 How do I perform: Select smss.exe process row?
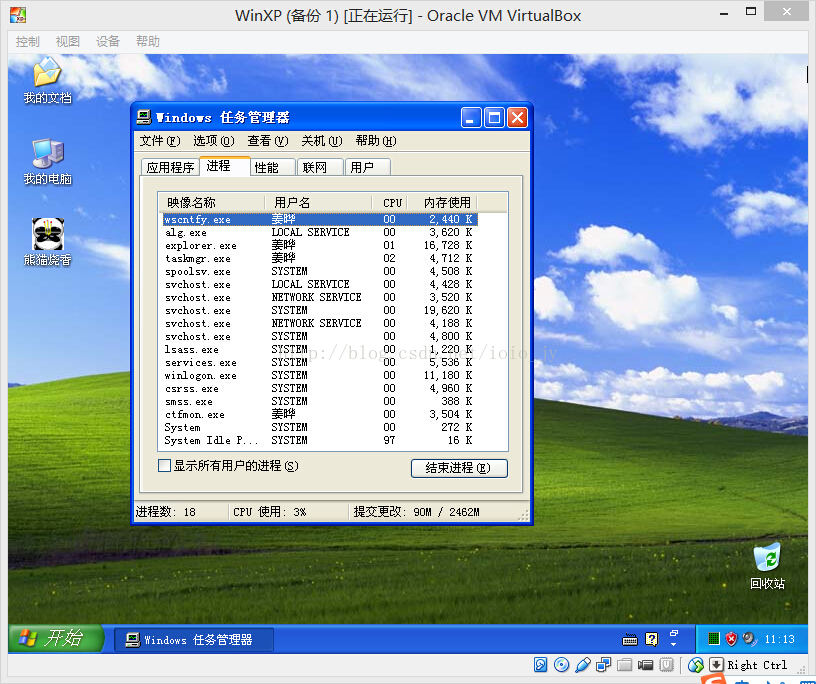(318, 401)
